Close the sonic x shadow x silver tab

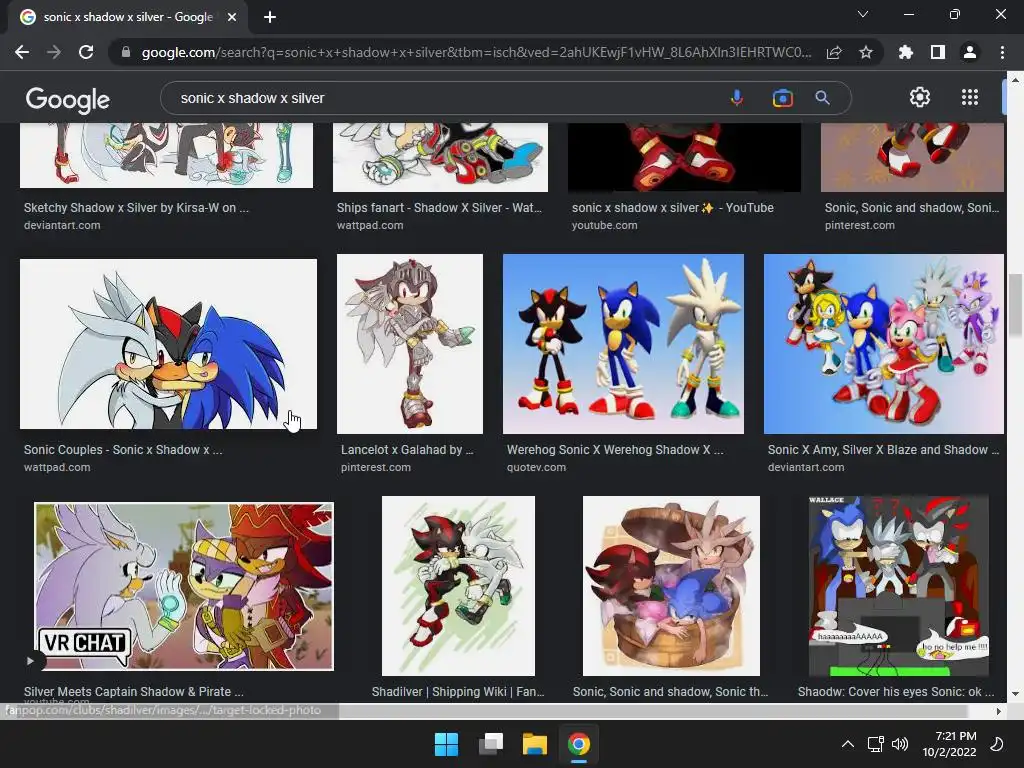(x=232, y=17)
